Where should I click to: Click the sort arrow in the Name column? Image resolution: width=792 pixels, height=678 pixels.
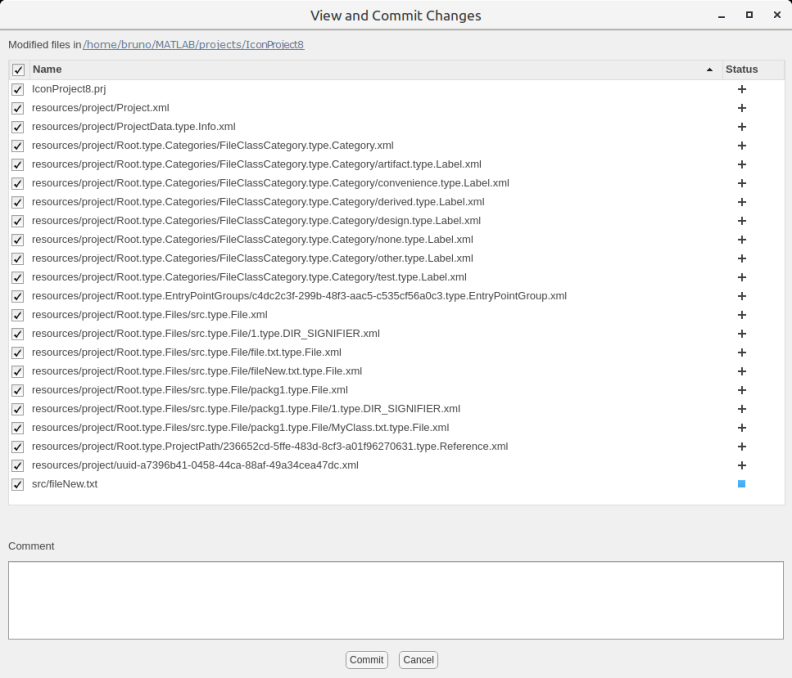coord(710,70)
